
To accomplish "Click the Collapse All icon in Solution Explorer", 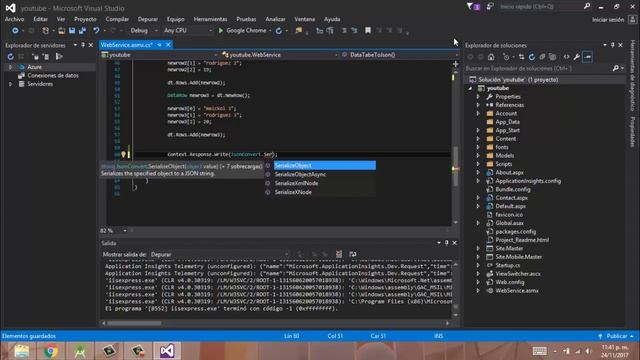I will tap(542, 57).
